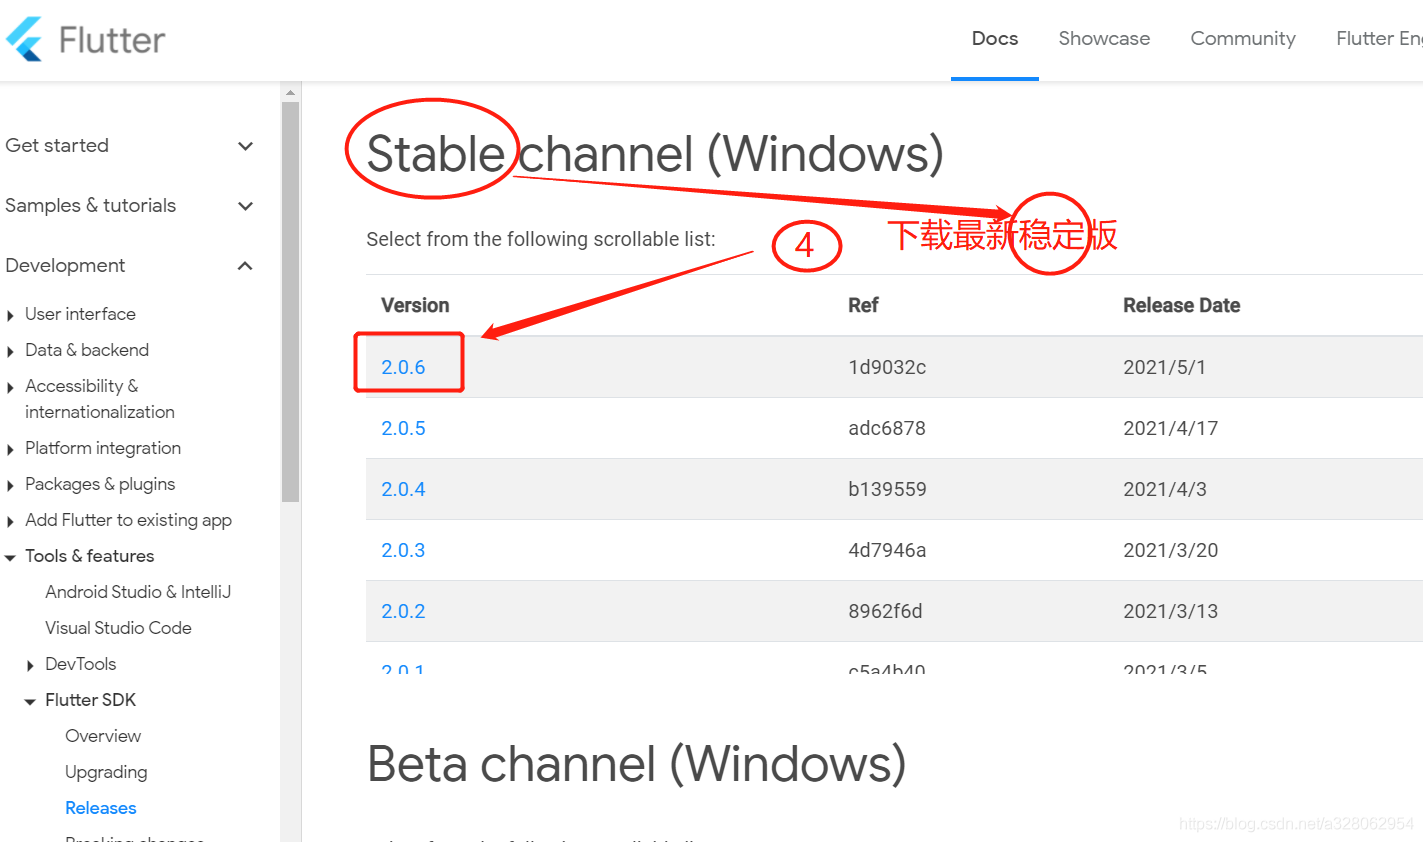Click the Tools & features tree item
Viewport: 1423px width, 842px height.
[90, 556]
